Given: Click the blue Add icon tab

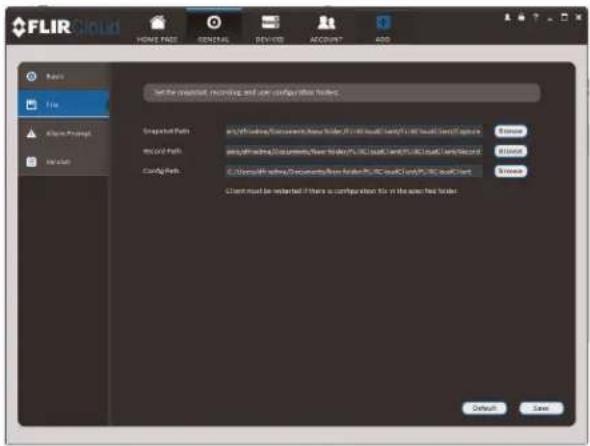Looking at the screenshot, I should (x=383, y=29).
